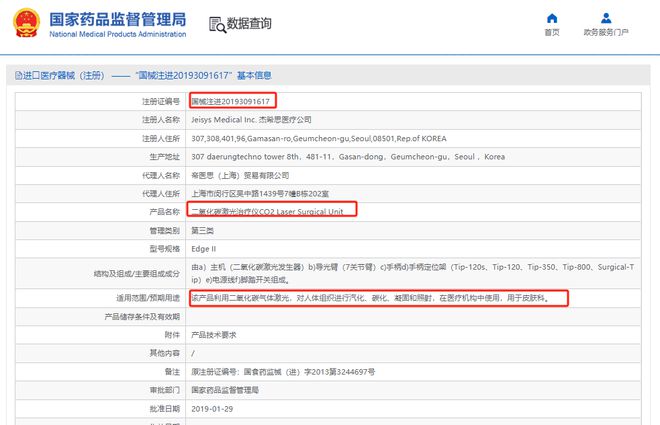This screenshot has width=660, height=425.
Task: Click the 附件 row label
Action: pos(172,335)
